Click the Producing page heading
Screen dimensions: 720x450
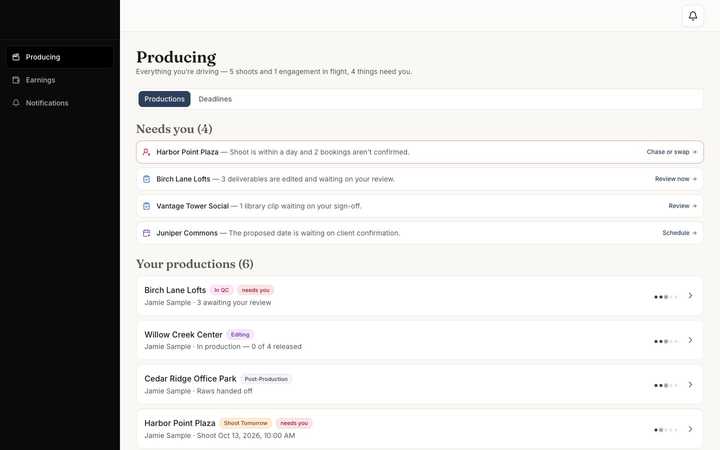point(176,57)
